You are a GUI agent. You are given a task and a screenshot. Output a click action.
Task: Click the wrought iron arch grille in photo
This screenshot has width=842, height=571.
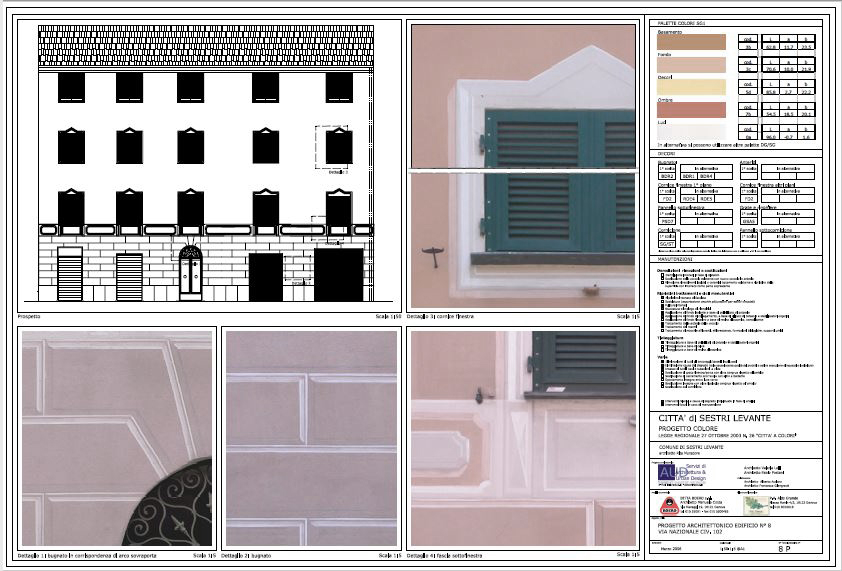[x=175, y=507]
